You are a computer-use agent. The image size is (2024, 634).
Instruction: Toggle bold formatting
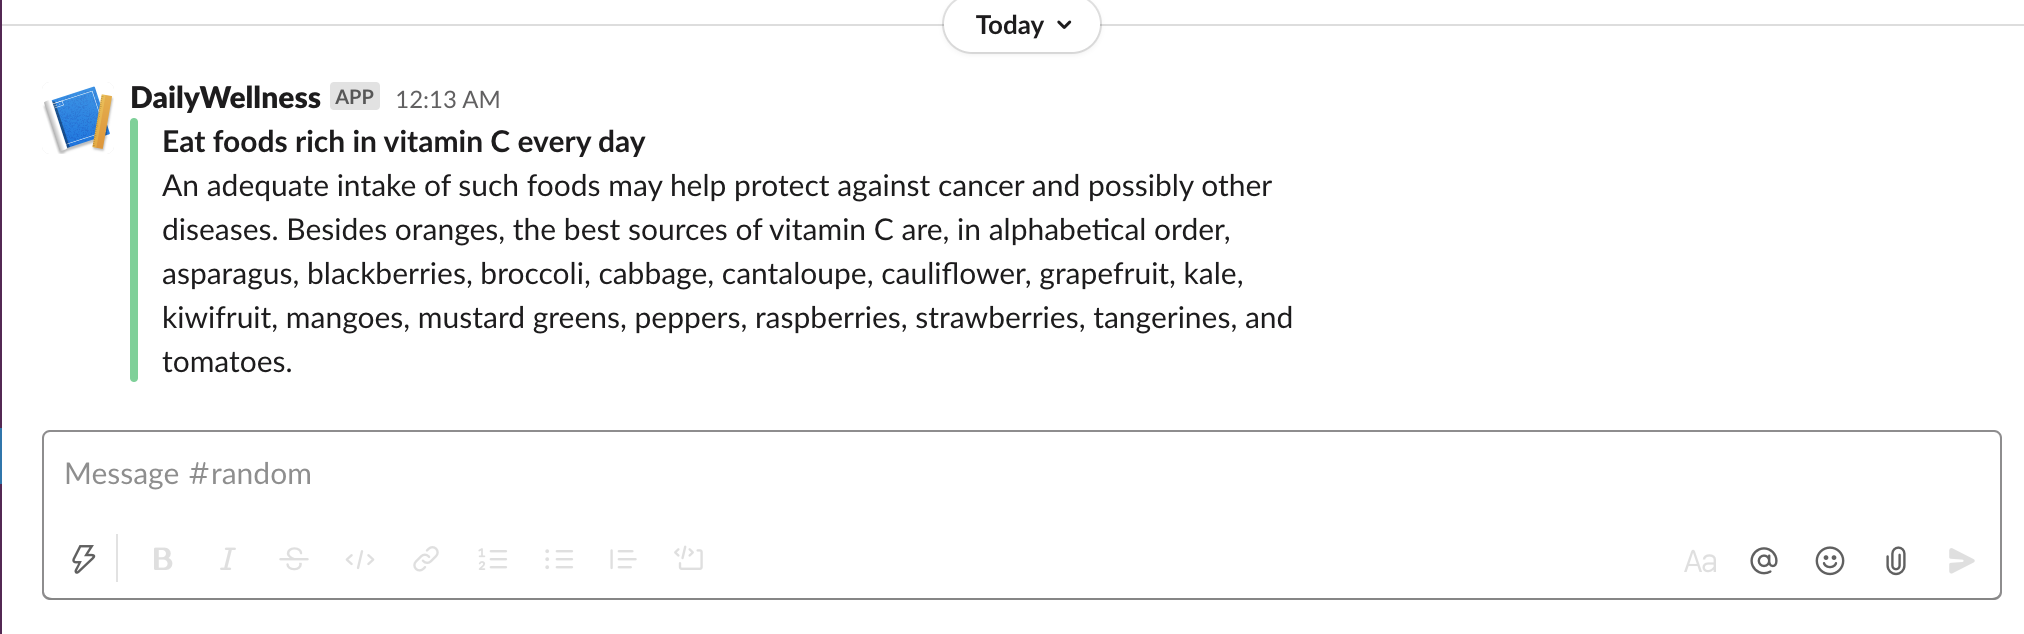(x=162, y=559)
